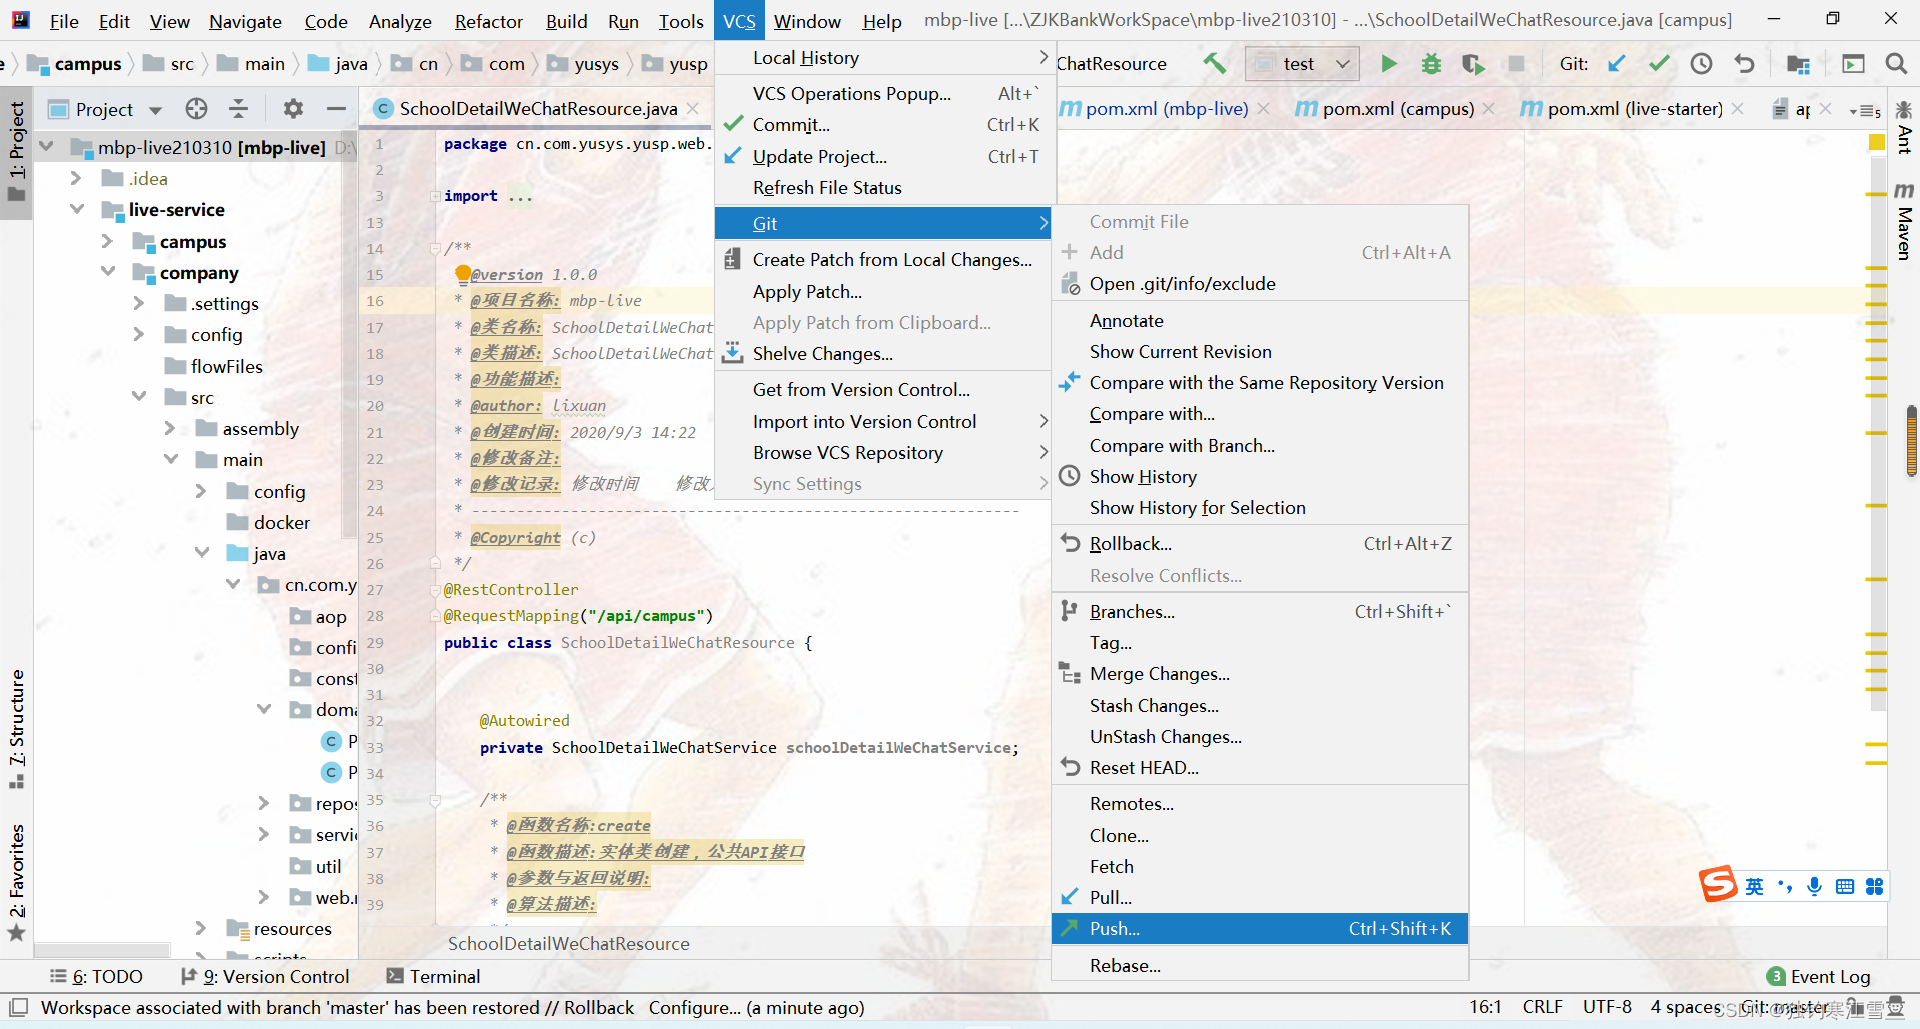Click Configure... link in status bar

(694, 1007)
